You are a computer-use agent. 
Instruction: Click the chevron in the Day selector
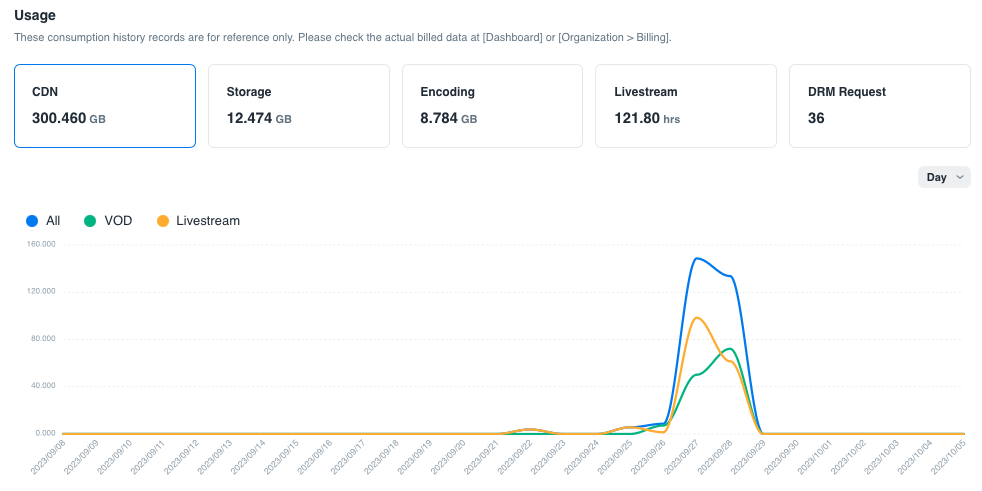pos(960,177)
